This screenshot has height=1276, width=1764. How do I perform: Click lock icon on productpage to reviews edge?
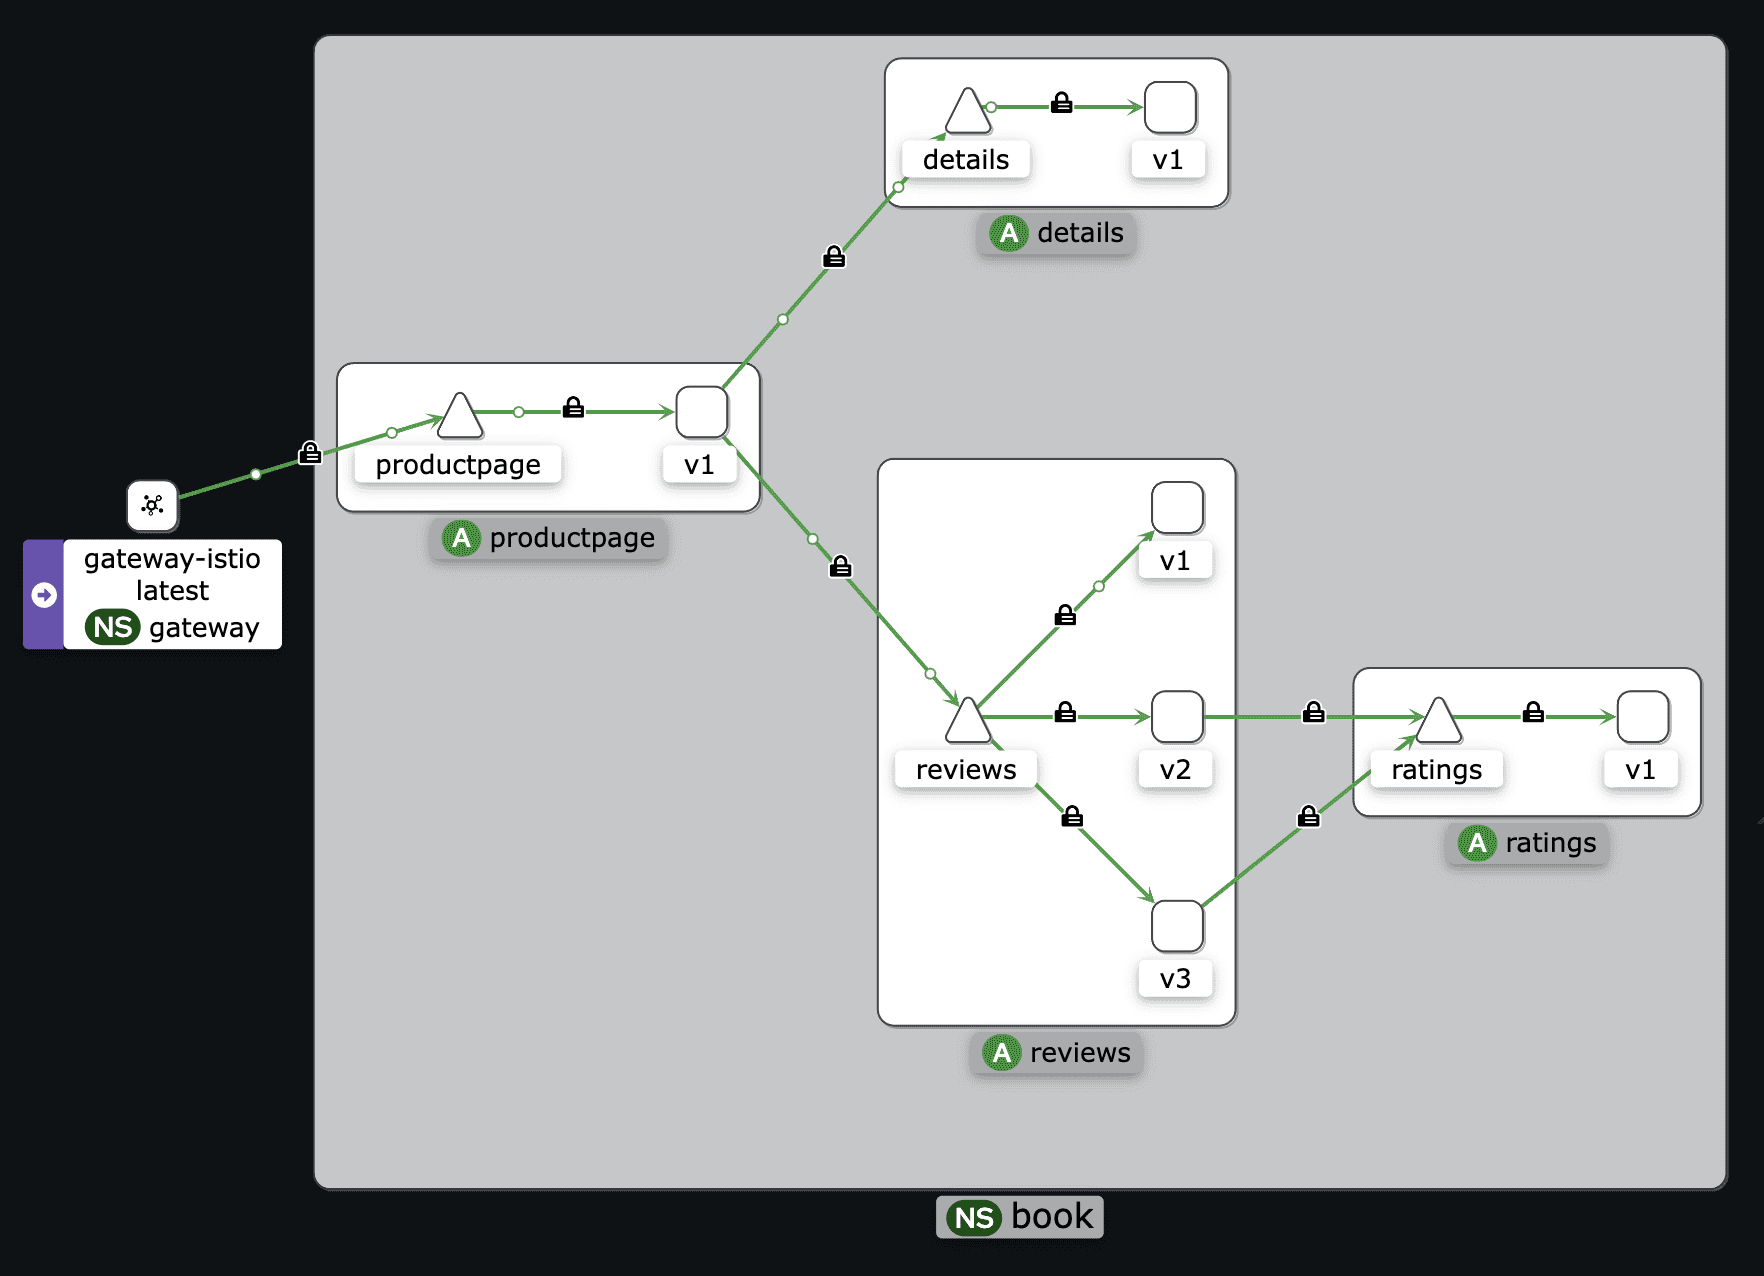point(841,567)
